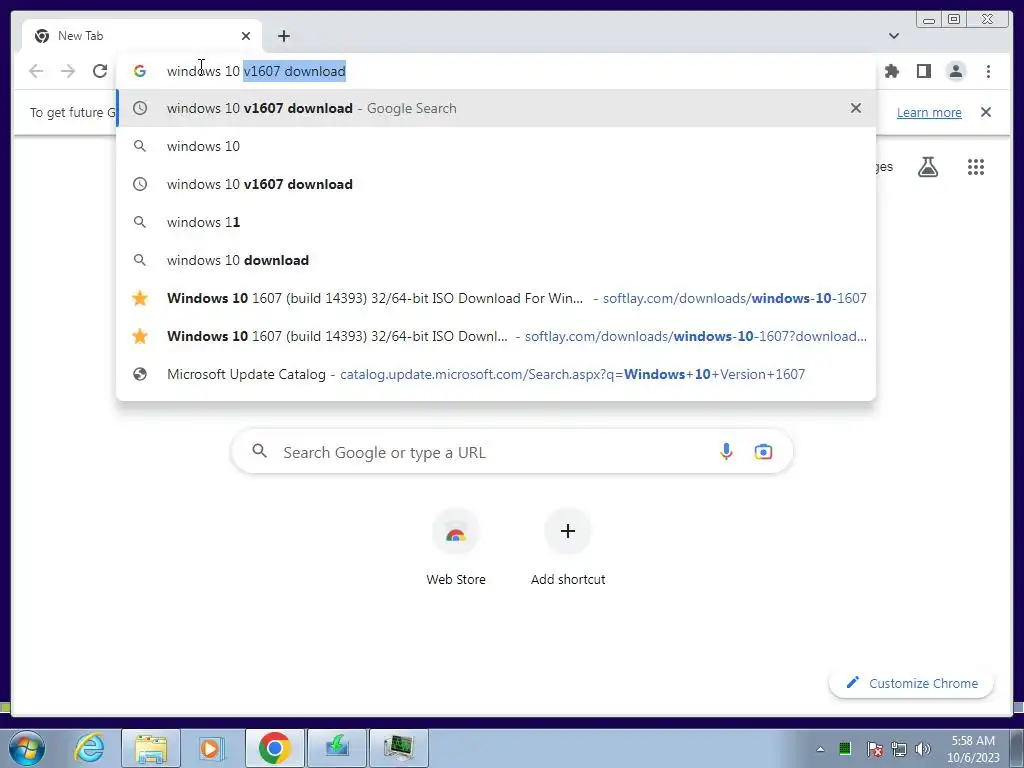Close the New Tab tab
Viewport: 1024px width, 768px height.
click(246, 36)
